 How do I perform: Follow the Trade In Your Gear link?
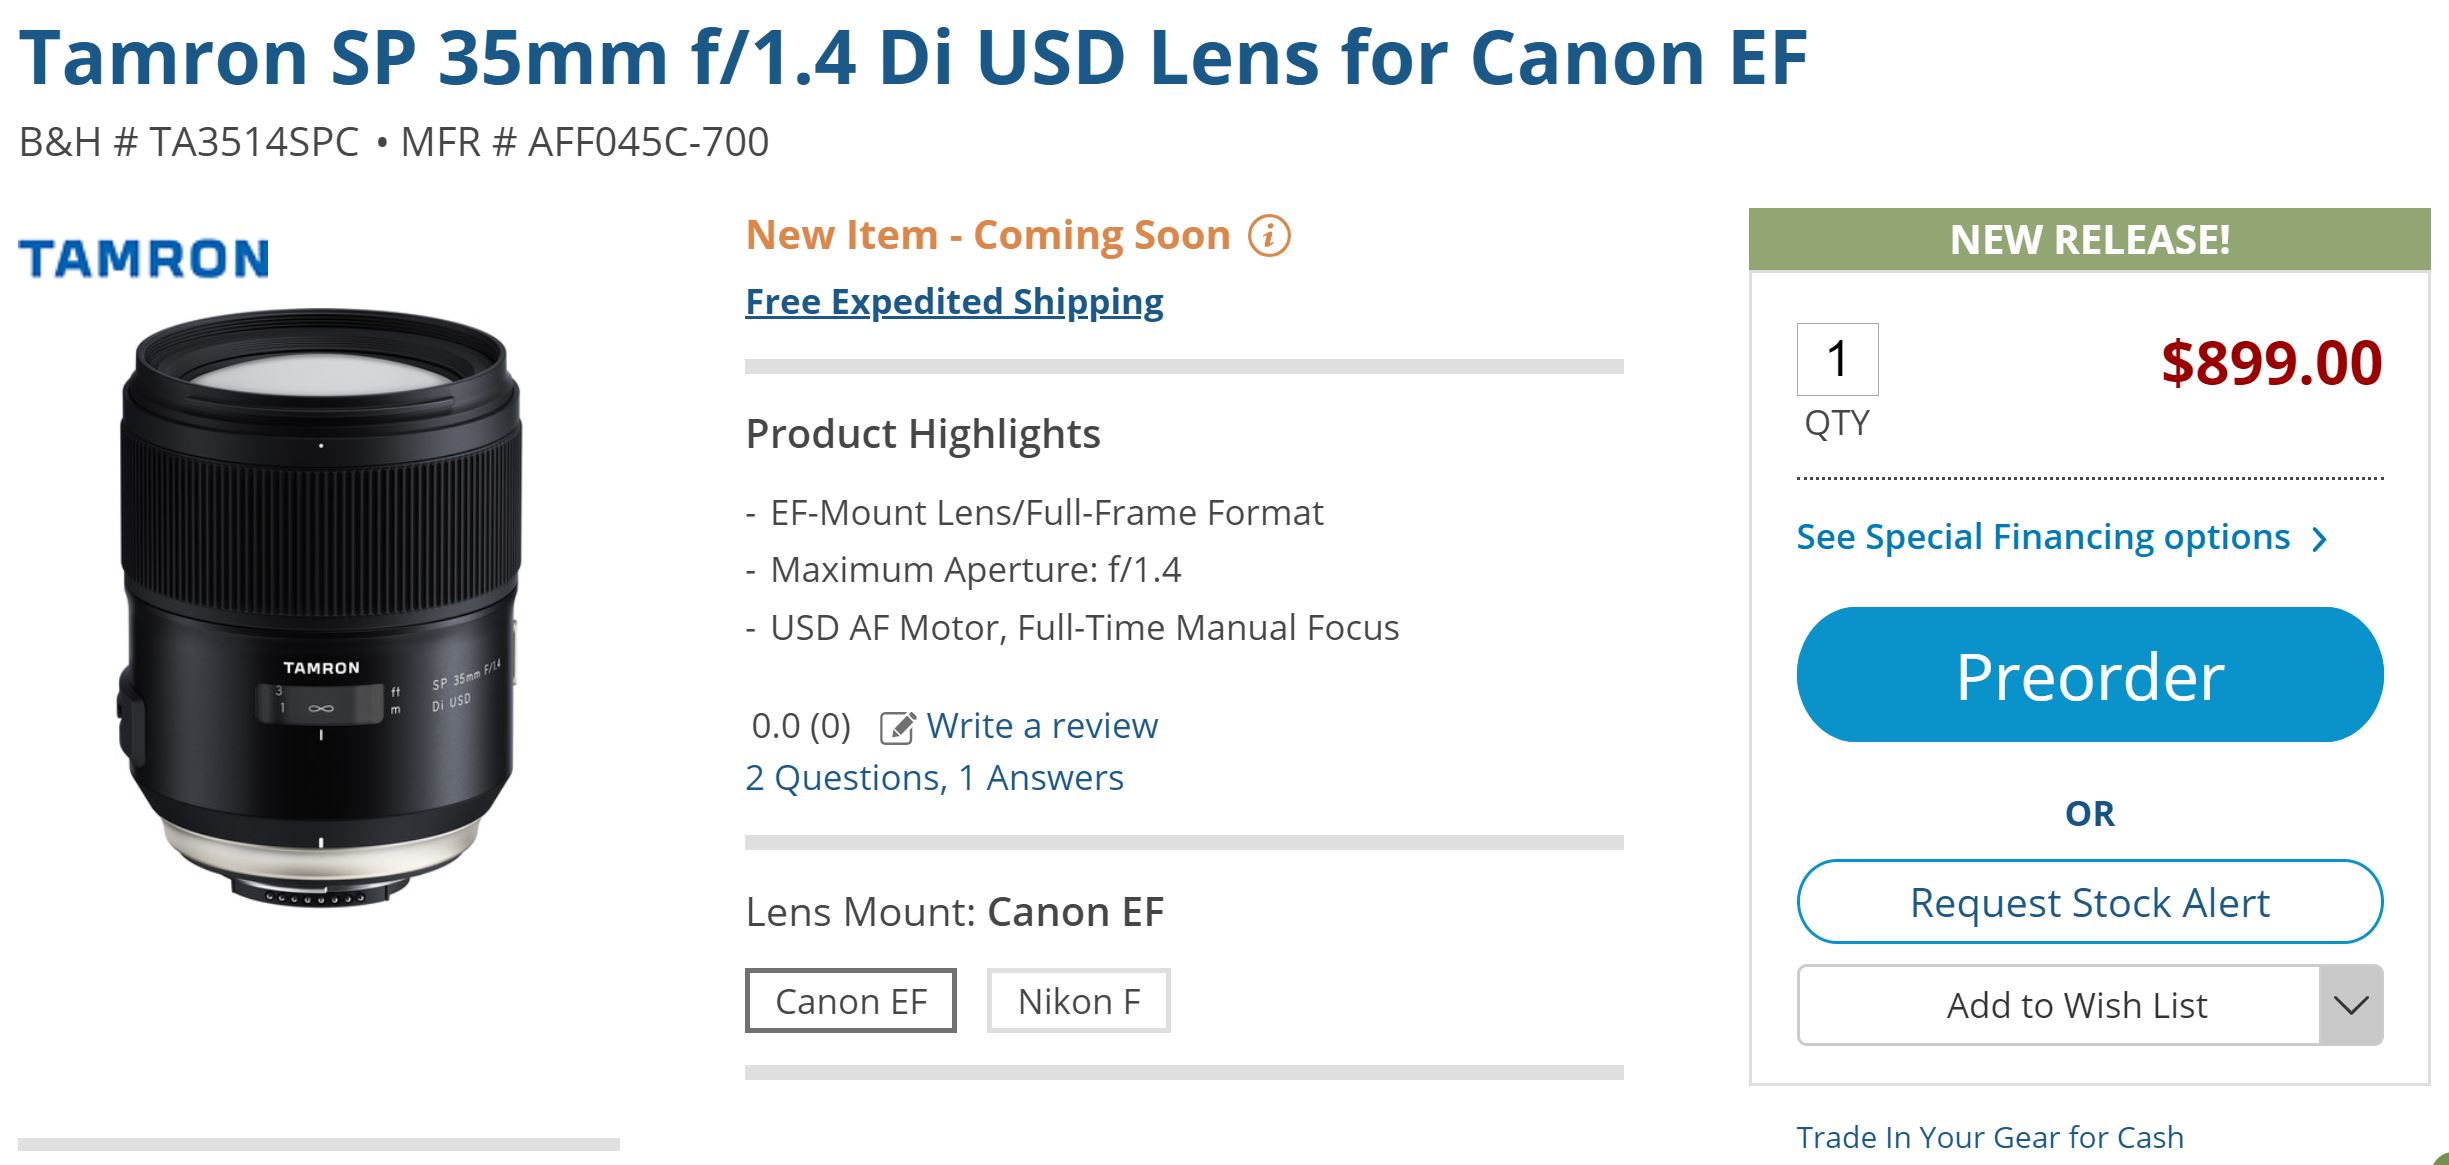click(1989, 1137)
